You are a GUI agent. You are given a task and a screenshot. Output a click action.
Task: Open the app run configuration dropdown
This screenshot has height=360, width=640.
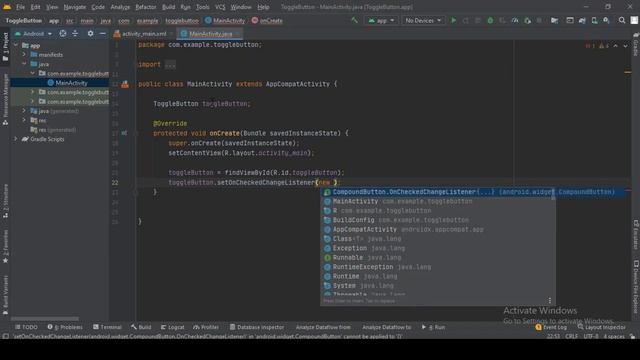click(x=381, y=20)
